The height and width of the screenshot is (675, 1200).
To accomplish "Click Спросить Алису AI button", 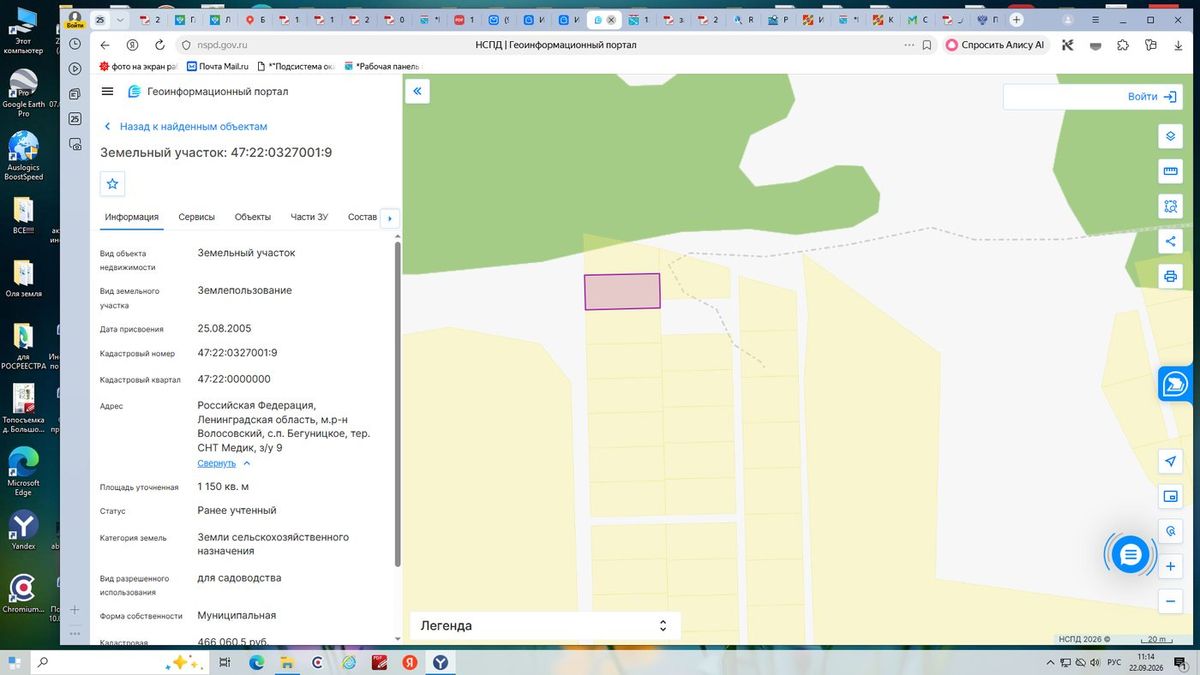I will click(x=995, y=45).
